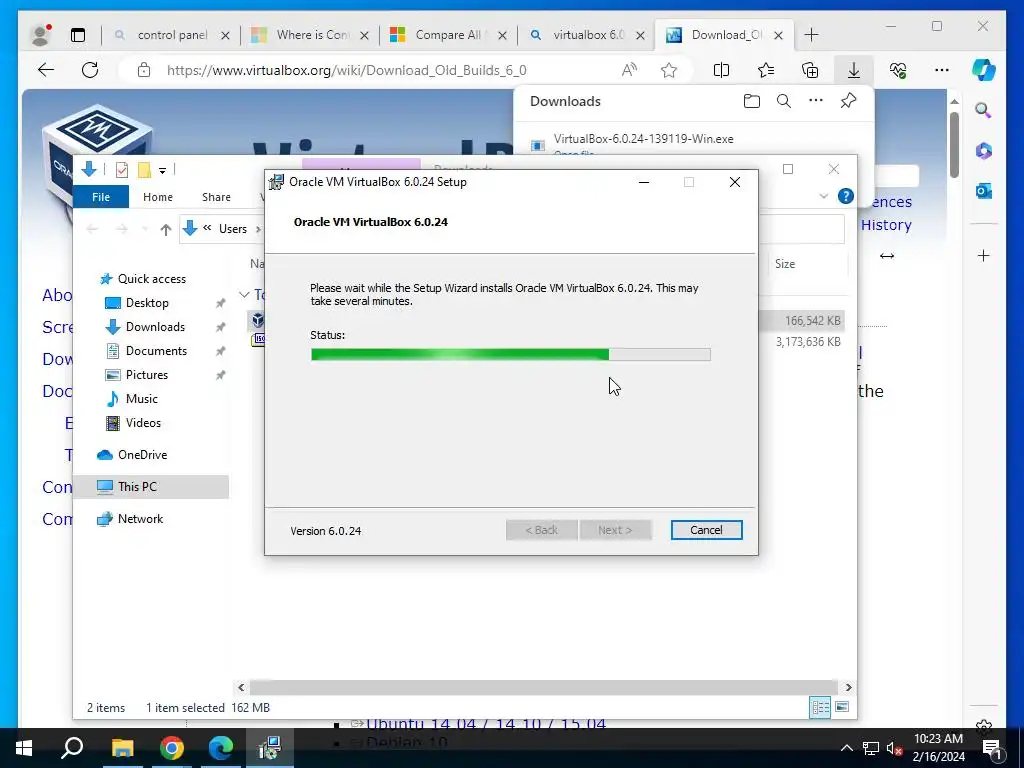The width and height of the screenshot is (1024, 768).
Task: Add this page to favorites star
Action: pos(669,70)
